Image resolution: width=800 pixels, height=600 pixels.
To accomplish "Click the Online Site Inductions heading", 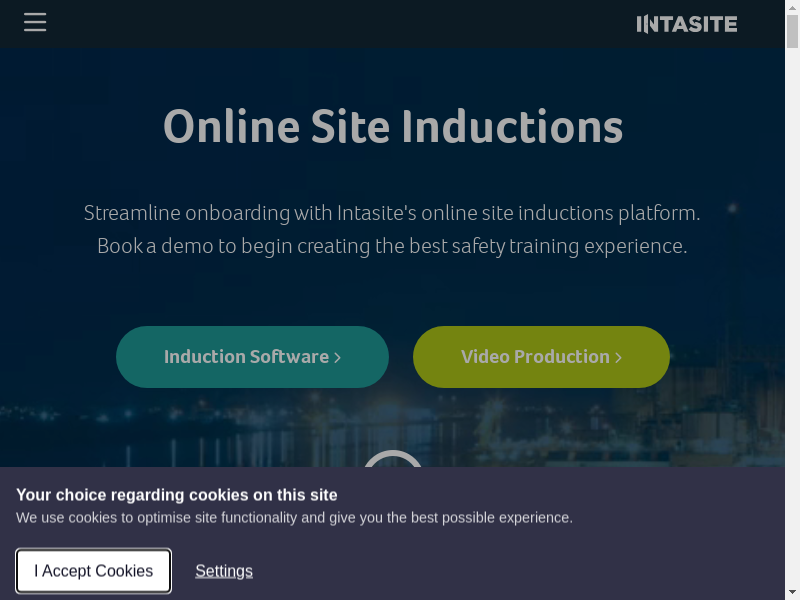I will (x=393, y=127).
